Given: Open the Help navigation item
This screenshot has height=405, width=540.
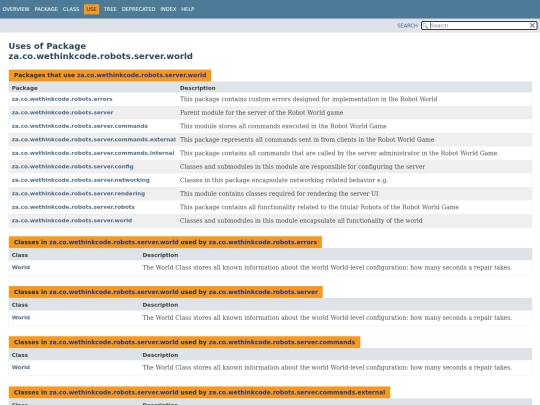Looking at the screenshot, I should 188,9.
